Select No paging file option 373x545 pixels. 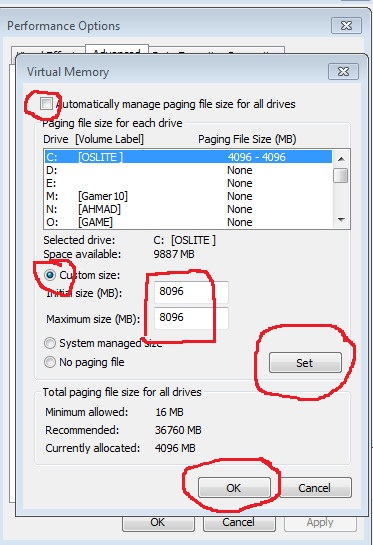click(x=50, y=362)
